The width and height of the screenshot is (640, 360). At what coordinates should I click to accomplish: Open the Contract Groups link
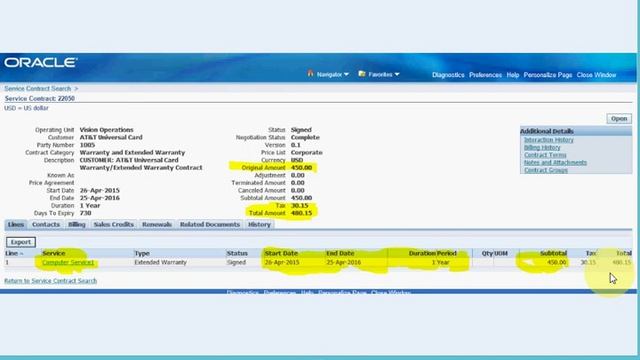point(546,170)
